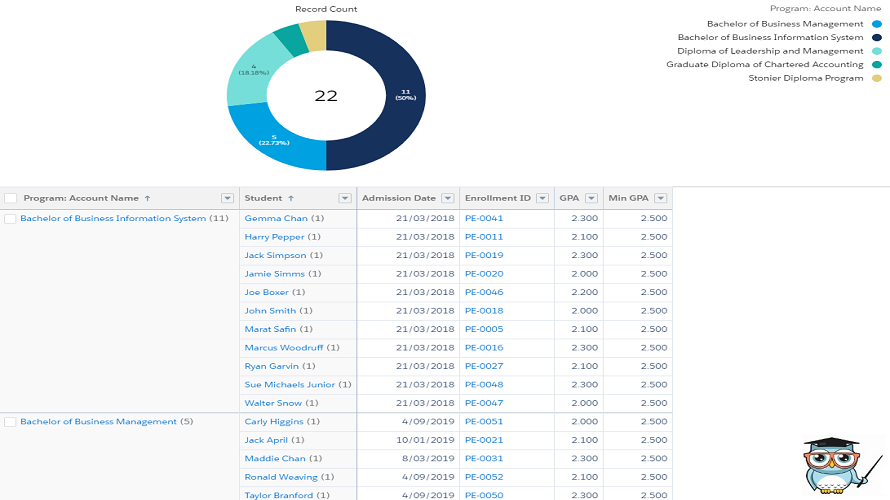The image size is (890, 500).
Task: Click the Bachelor of Business Management legend dot
Action: 876,24
